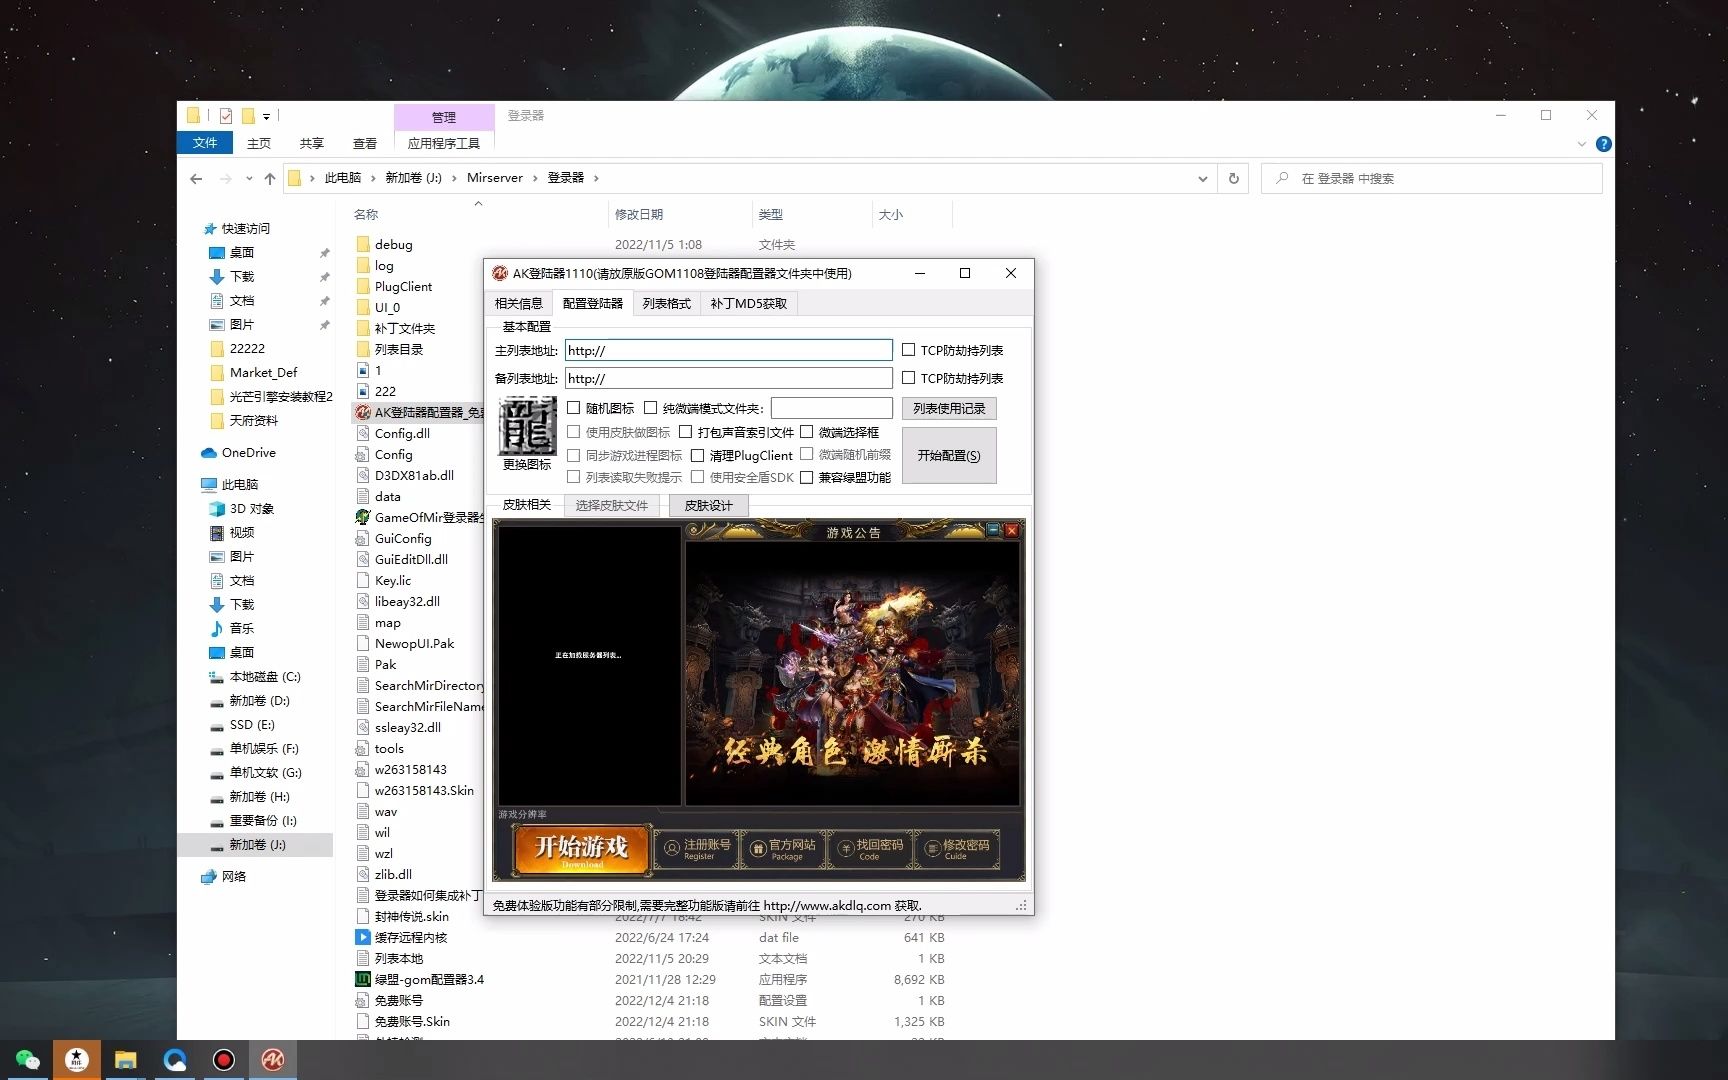Click 纯微端模式文件夹 text field
This screenshot has width=1728, height=1080.
click(x=831, y=408)
